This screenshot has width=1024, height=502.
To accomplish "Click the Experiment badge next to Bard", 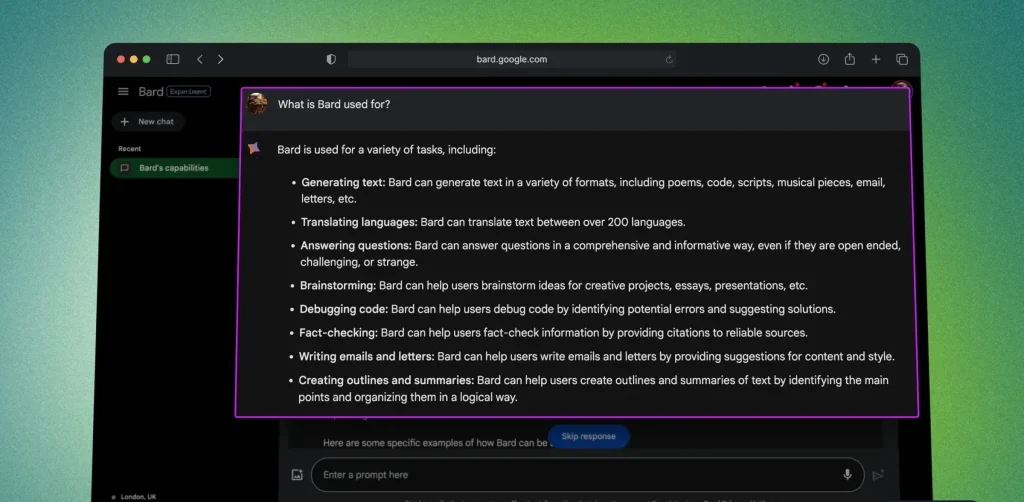I will pyautogui.click(x=189, y=91).
